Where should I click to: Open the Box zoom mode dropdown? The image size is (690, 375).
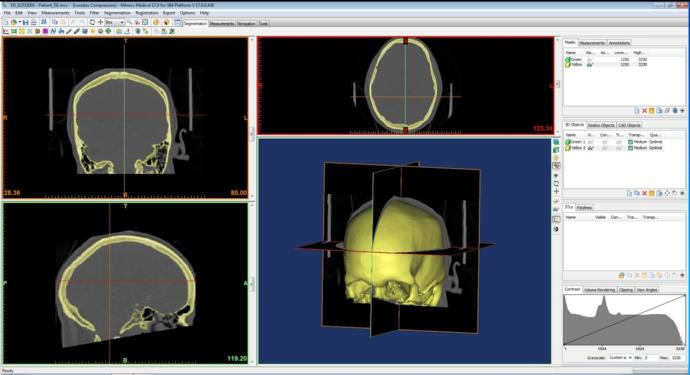pos(114,22)
